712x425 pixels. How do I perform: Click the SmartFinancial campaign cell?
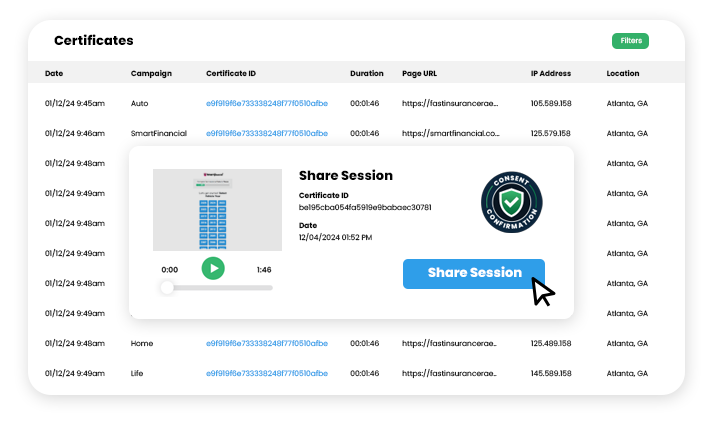(x=158, y=133)
